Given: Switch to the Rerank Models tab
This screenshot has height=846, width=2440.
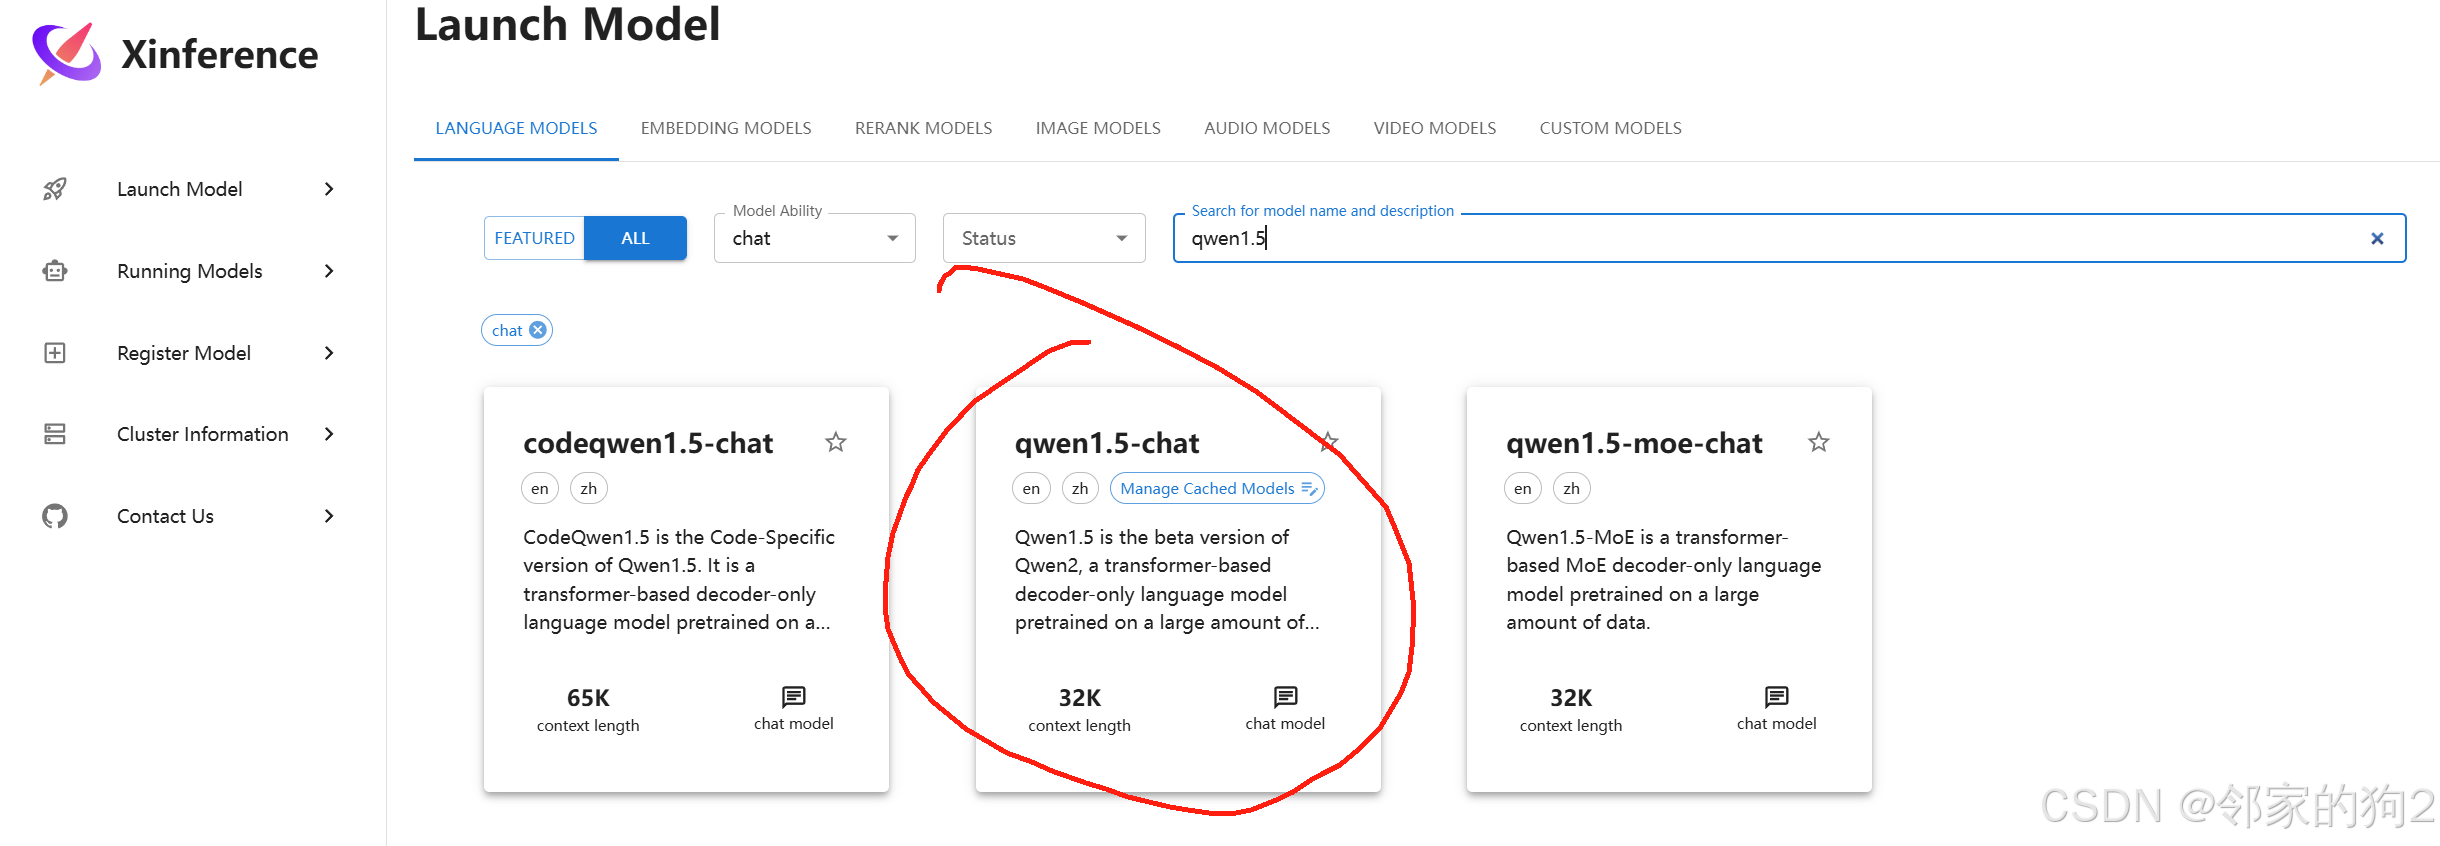Looking at the screenshot, I should coord(923,128).
